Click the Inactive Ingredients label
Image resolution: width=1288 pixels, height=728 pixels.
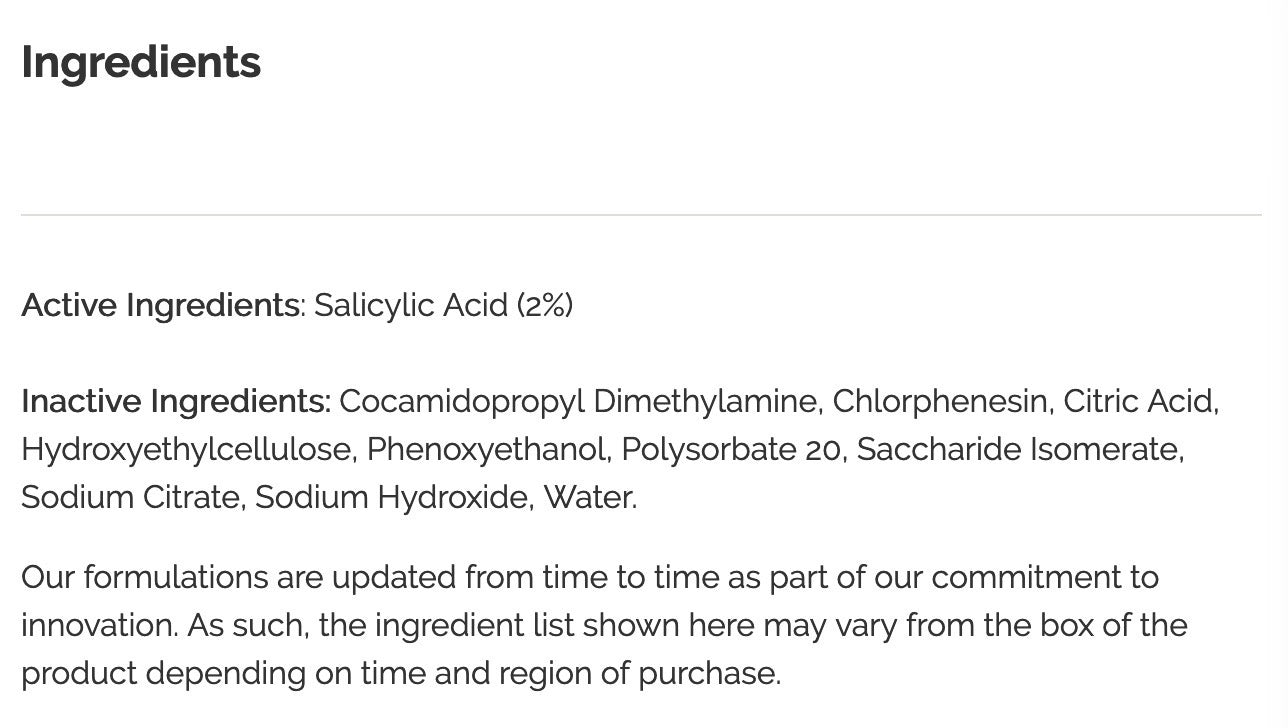(176, 401)
